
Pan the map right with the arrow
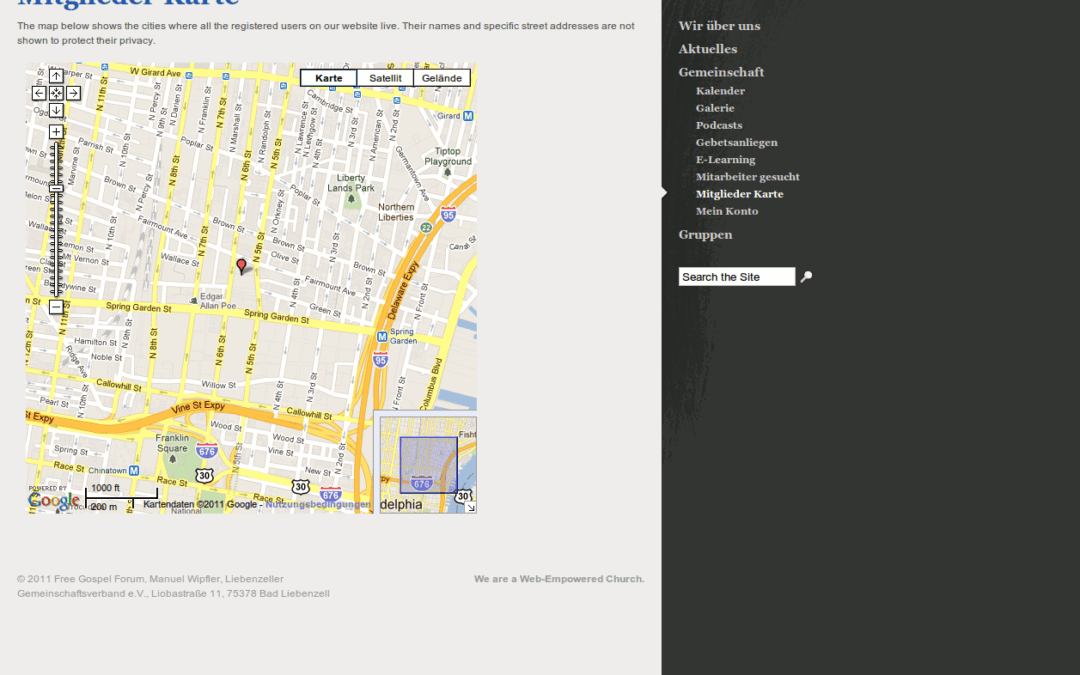(x=73, y=93)
